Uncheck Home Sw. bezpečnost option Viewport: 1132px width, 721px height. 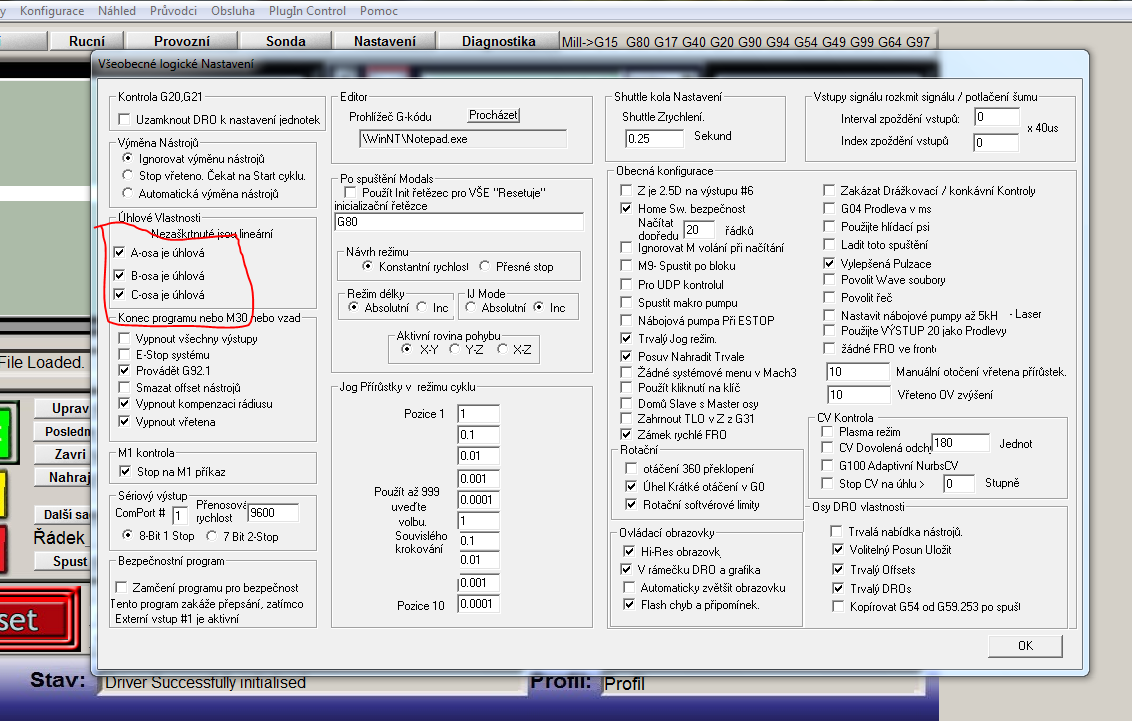(x=626, y=209)
